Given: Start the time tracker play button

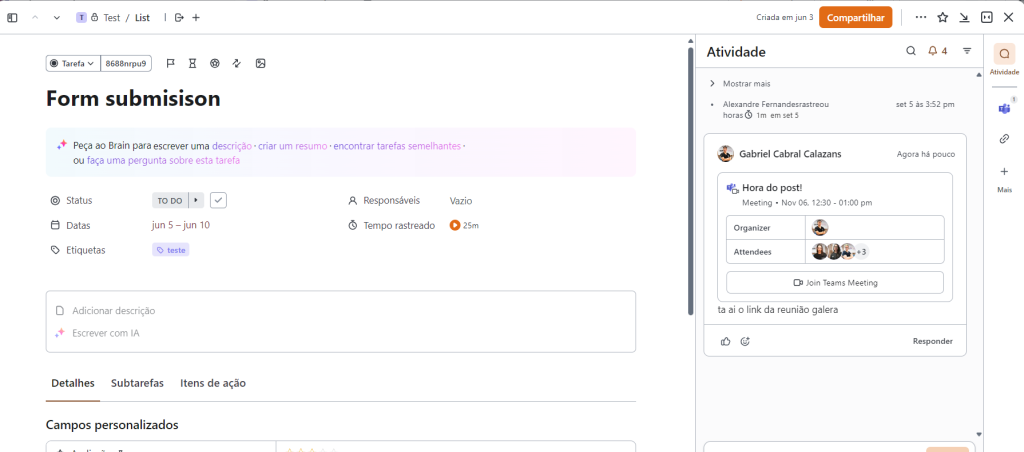Looking at the screenshot, I should click(455, 225).
